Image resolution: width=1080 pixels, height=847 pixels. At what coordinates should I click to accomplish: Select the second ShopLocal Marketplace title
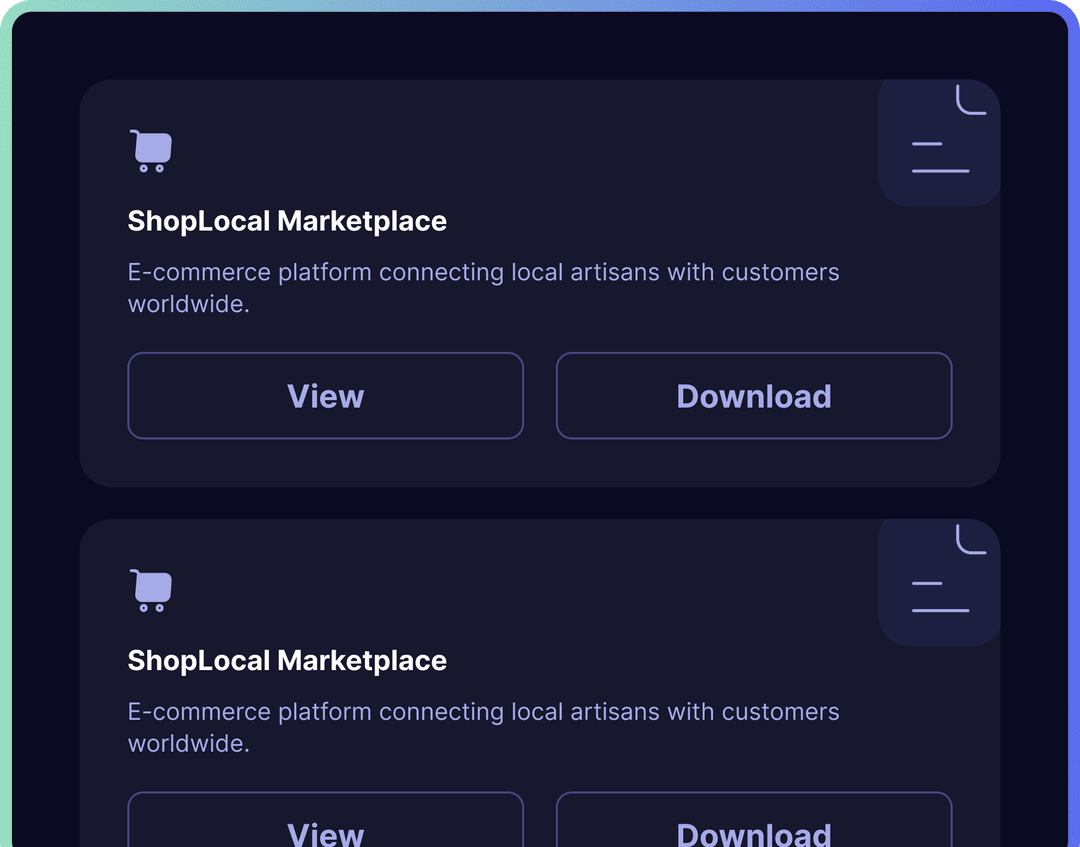coord(287,661)
